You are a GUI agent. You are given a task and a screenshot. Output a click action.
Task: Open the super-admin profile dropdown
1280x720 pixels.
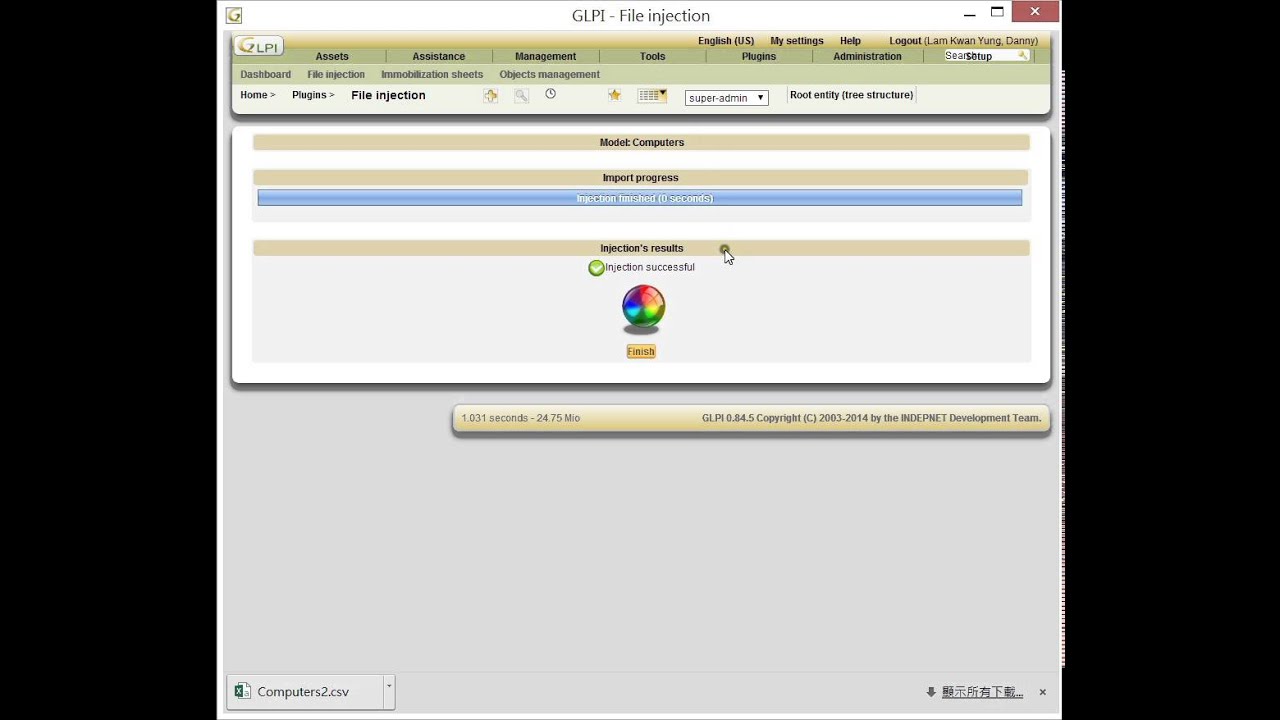coord(726,98)
